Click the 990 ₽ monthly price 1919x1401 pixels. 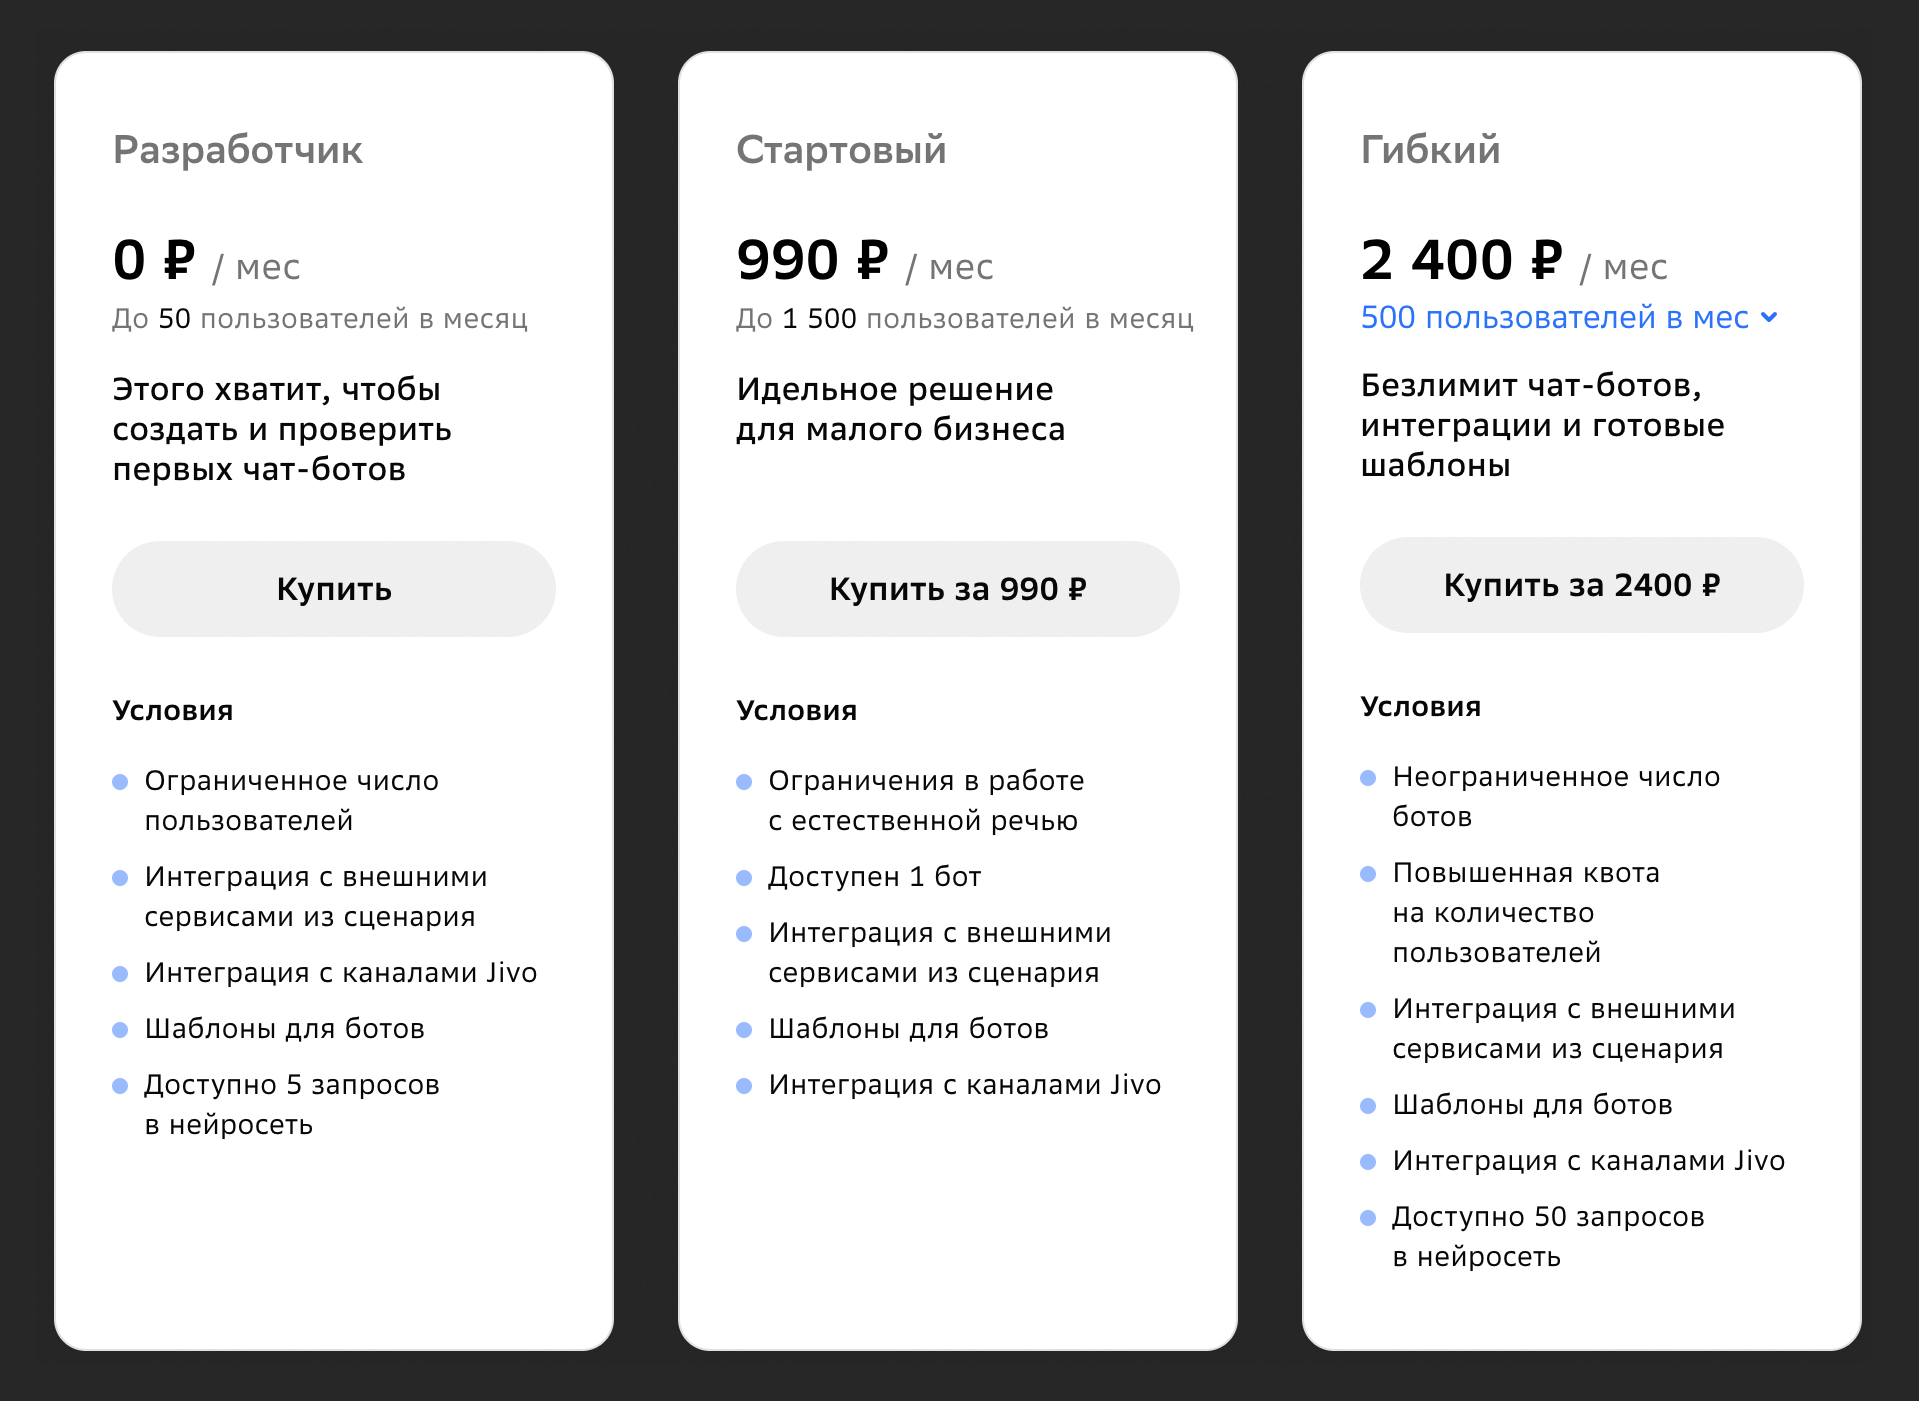tap(812, 260)
